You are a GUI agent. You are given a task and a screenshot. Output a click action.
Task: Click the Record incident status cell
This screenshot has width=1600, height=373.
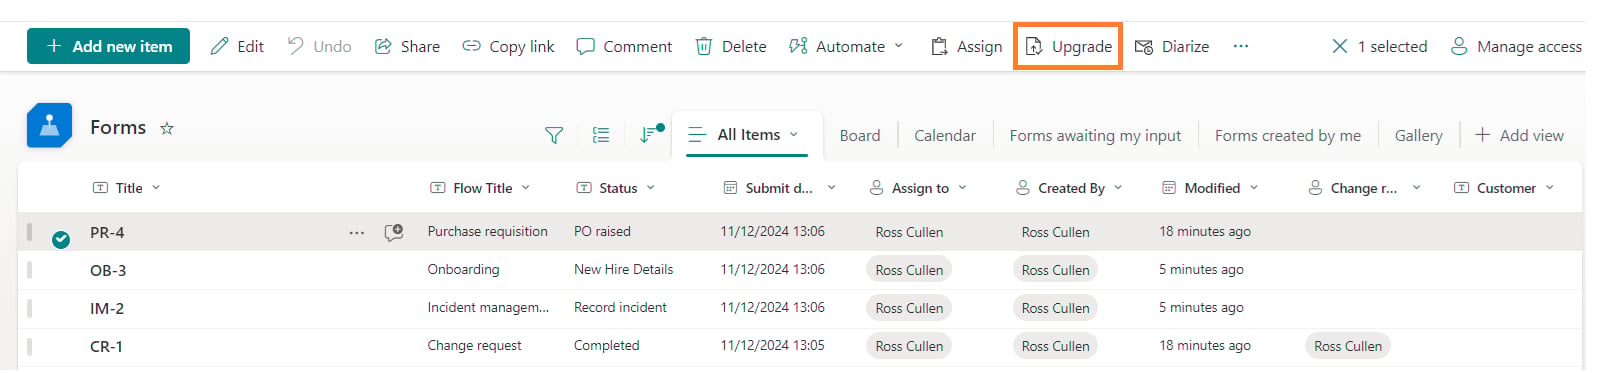(620, 307)
